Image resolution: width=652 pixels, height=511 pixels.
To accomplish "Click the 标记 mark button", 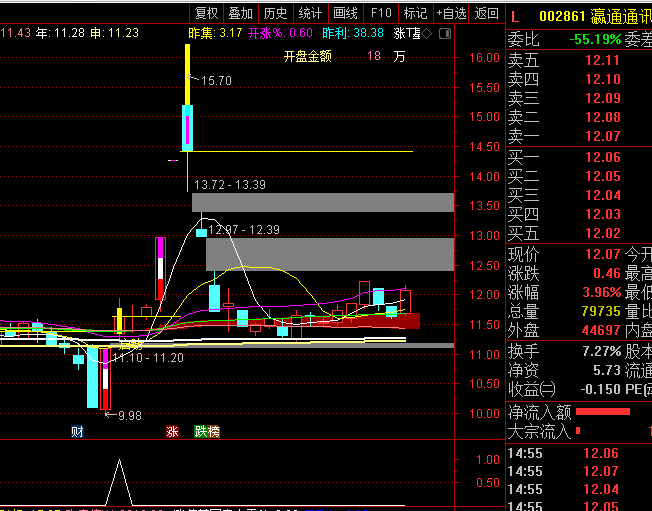I will (415, 13).
